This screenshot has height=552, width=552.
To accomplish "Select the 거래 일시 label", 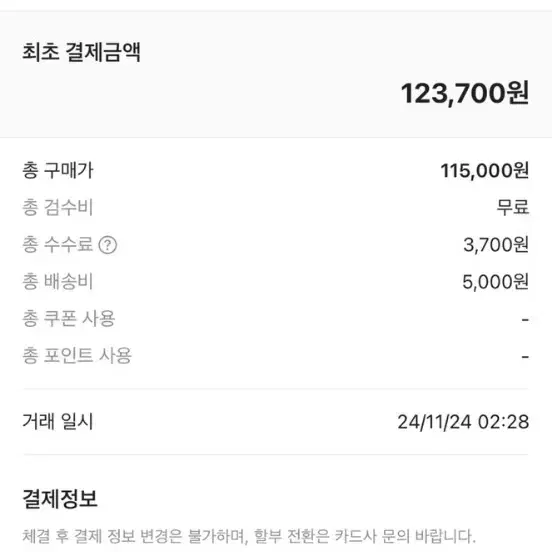I will coord(58,421).
